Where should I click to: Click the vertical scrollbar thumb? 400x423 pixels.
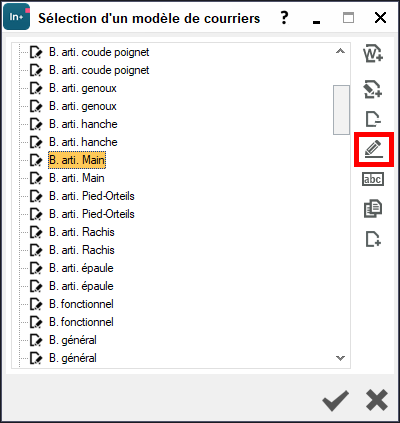click(x=341, y=110)
